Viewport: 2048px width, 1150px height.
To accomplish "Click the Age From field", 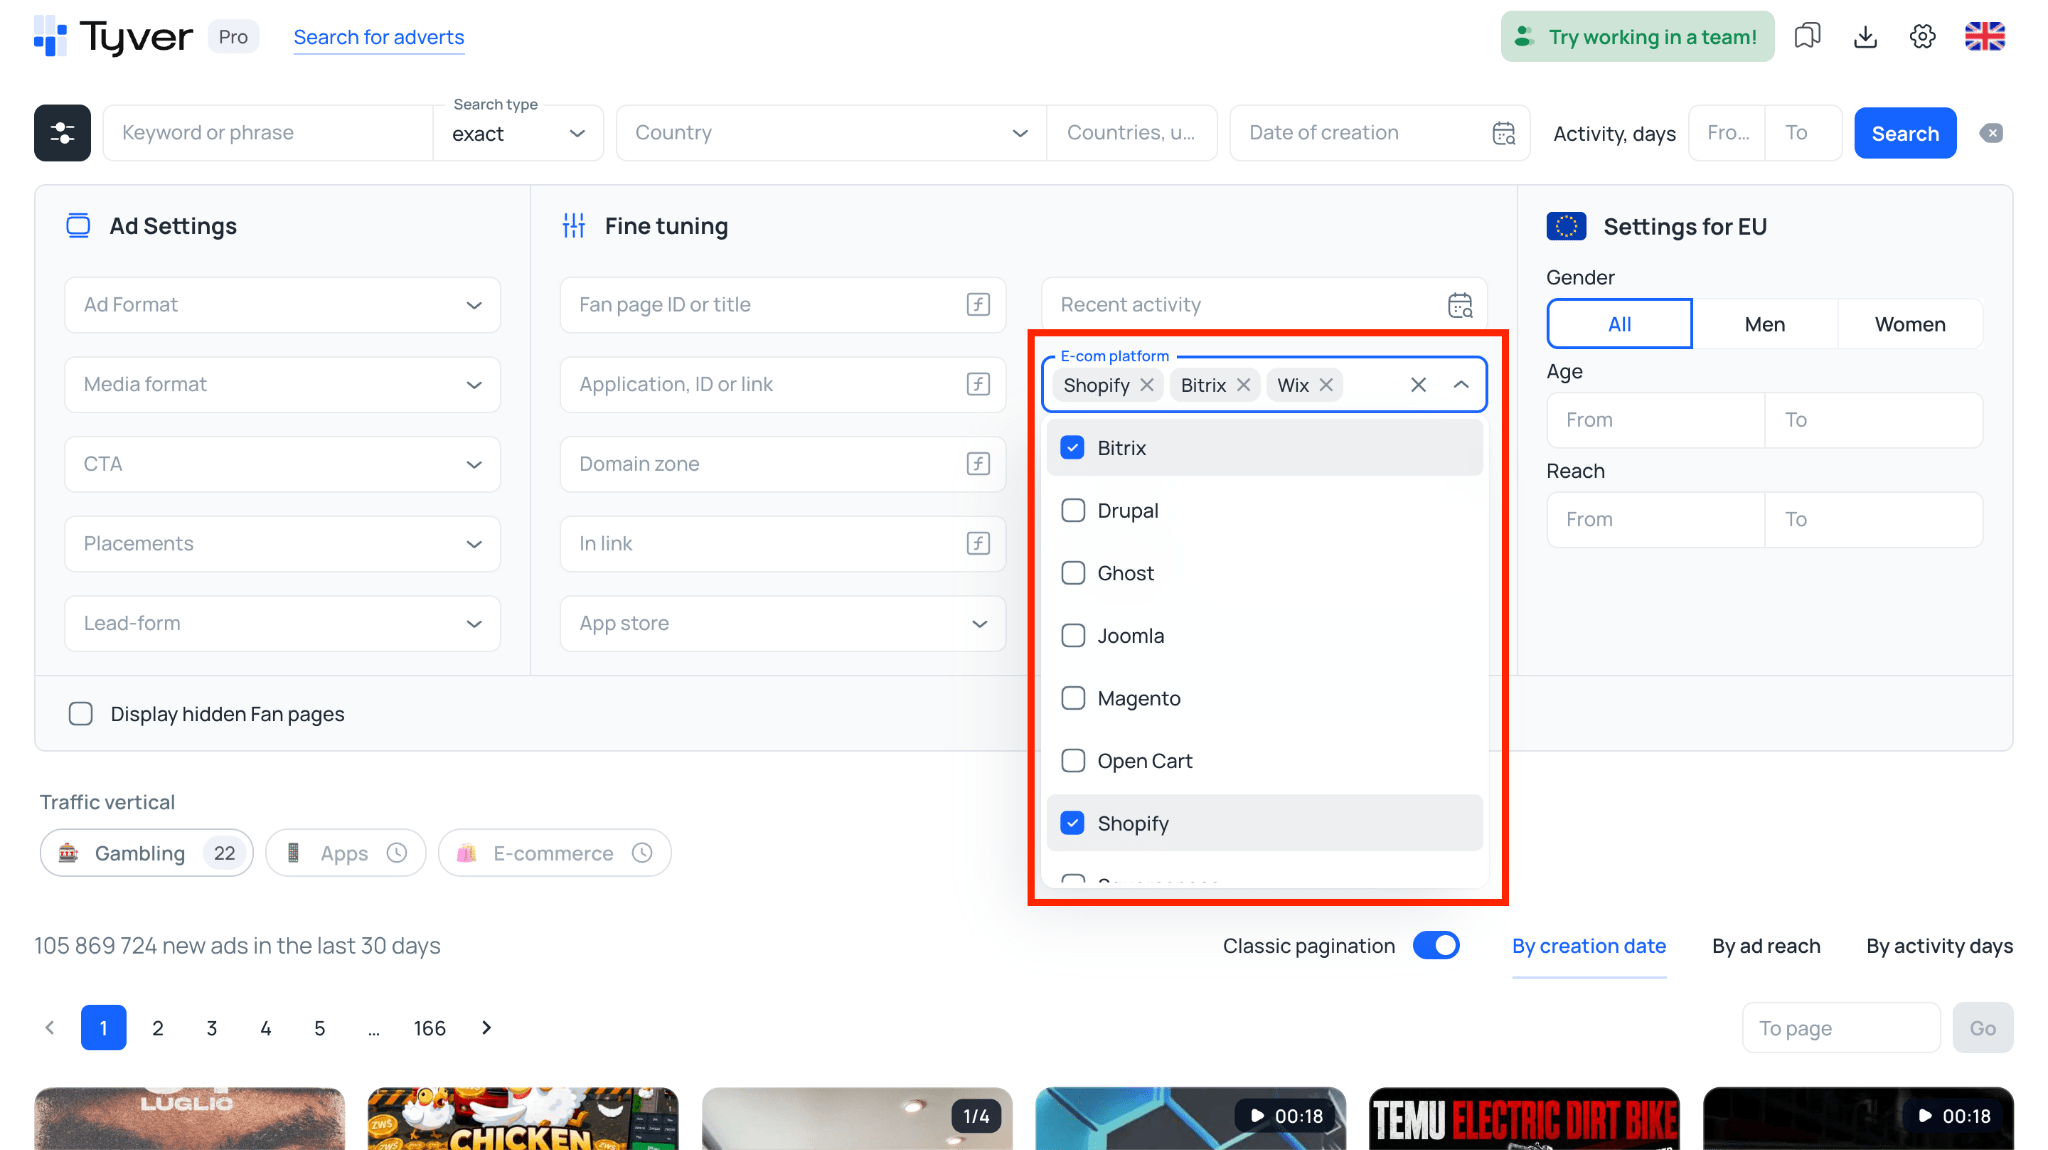I will click(x=1656, y=420).
